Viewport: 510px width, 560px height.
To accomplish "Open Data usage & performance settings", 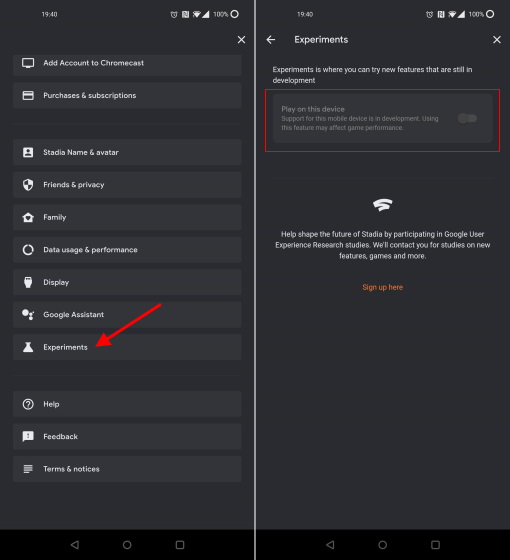I will 127,250.
